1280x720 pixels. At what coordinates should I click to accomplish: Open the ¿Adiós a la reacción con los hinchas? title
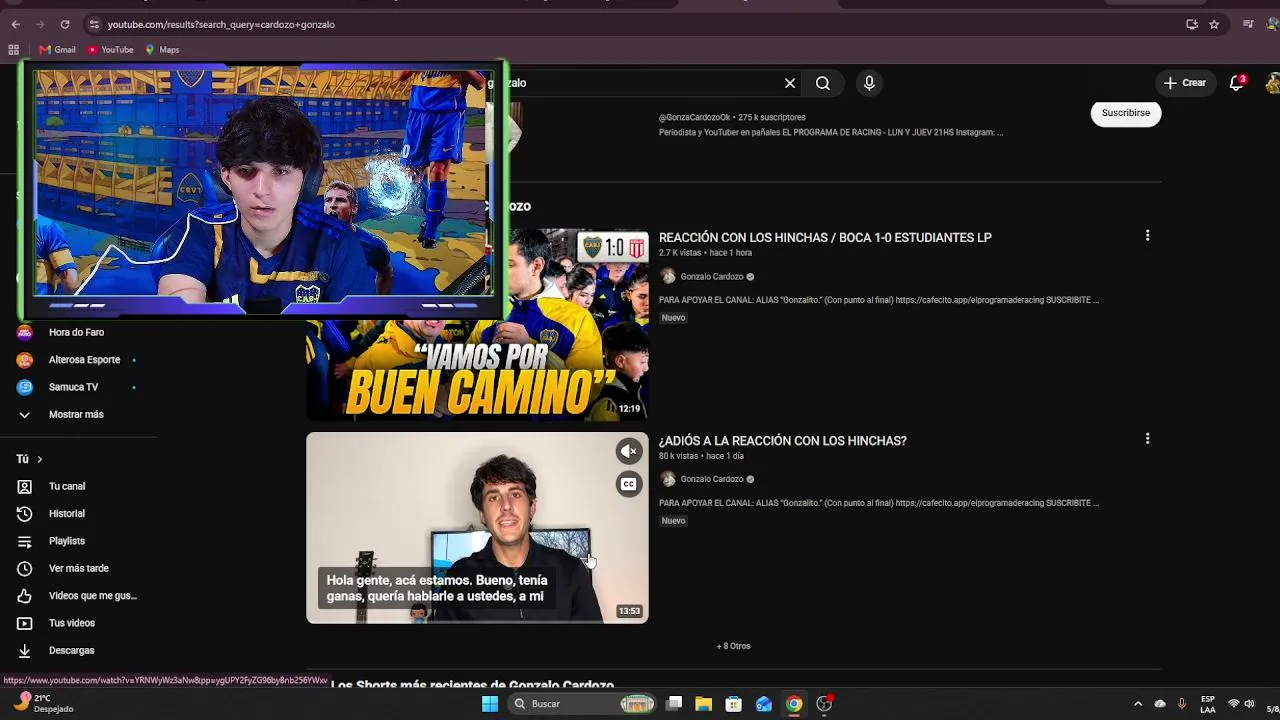coord(782,441)
